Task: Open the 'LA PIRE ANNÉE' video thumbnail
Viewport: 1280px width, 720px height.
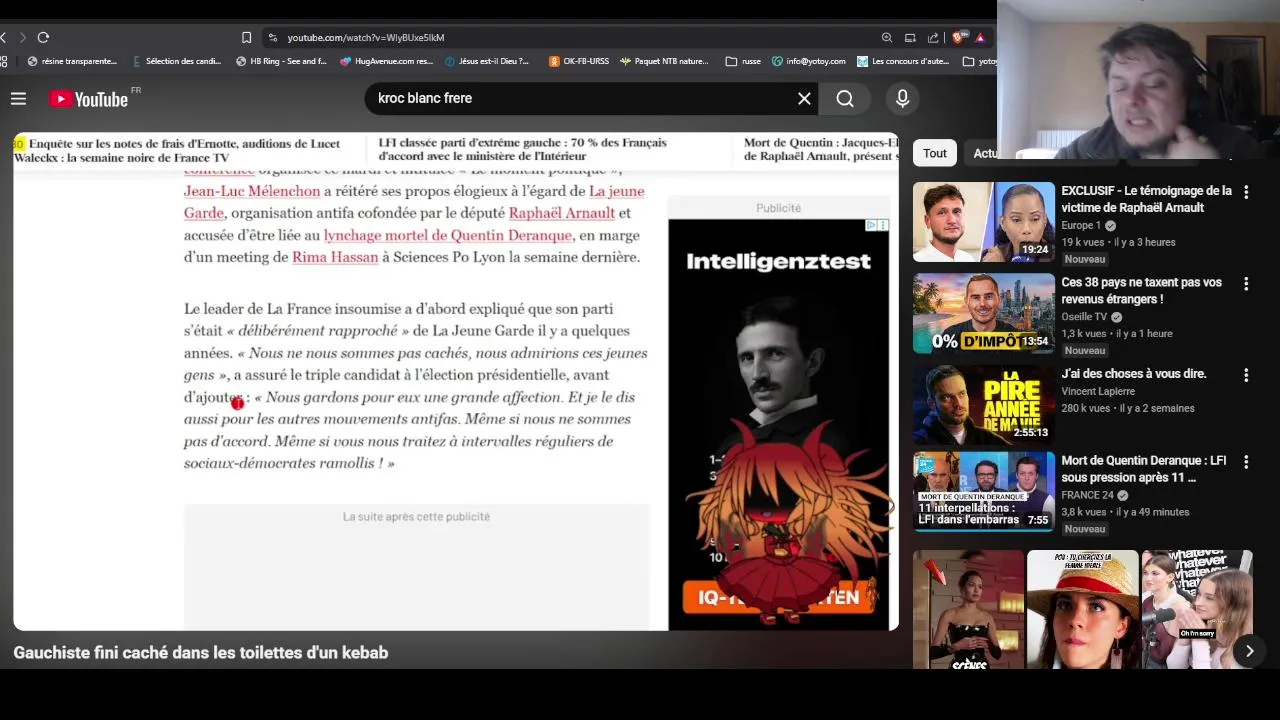Action: pos(984,403)
